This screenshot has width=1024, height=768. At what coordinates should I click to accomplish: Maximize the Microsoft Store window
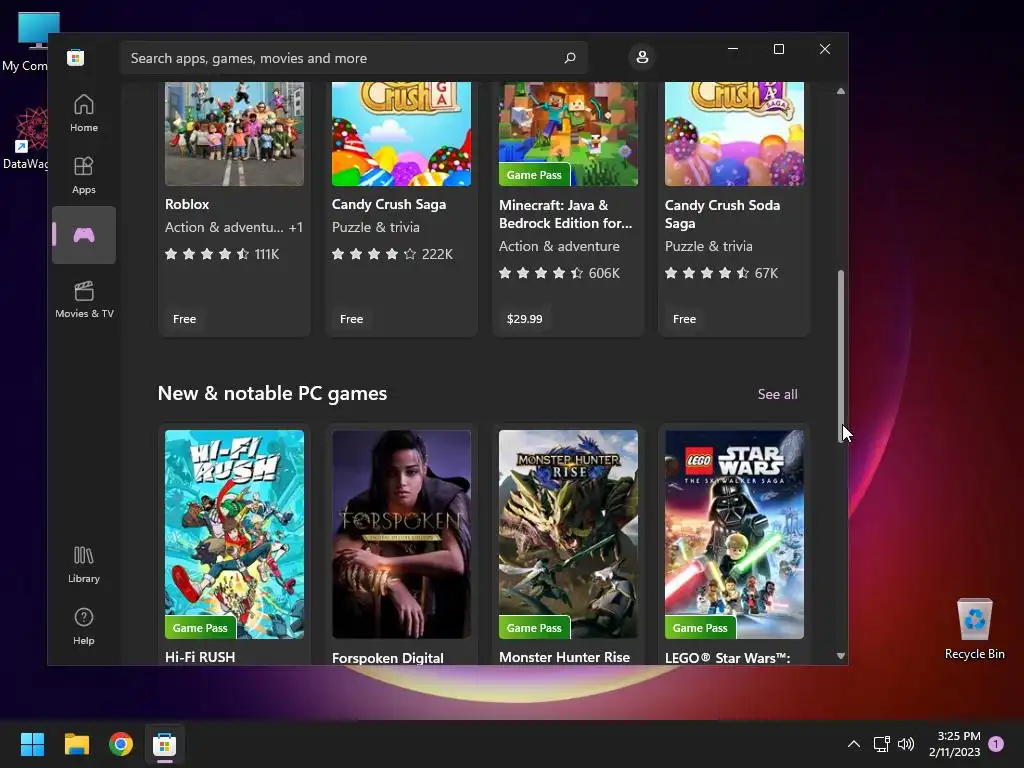point(778,49)
